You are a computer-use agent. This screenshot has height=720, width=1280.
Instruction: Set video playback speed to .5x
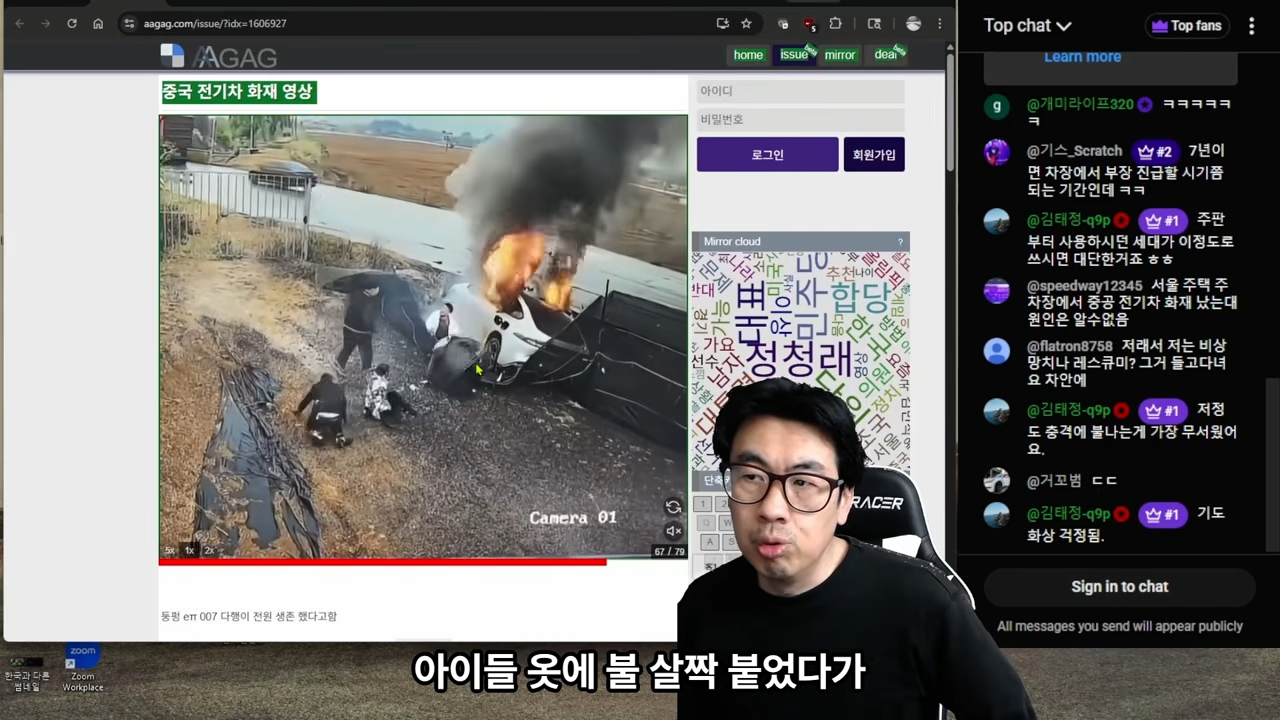pos(169,551)
